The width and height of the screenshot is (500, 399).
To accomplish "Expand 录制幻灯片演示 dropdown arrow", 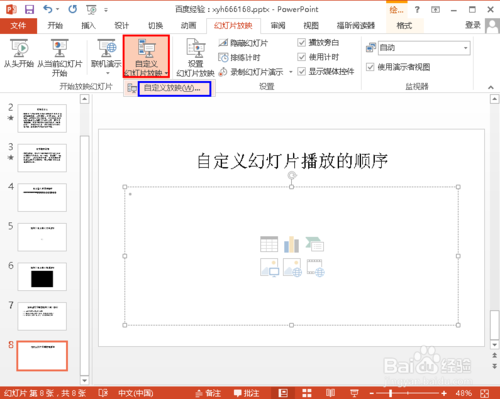I will (x=291, y=72).
